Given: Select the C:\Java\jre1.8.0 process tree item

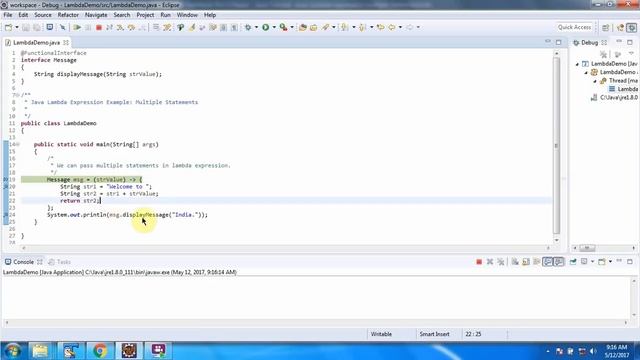Looking at the screenshot, I should (615, 98).
